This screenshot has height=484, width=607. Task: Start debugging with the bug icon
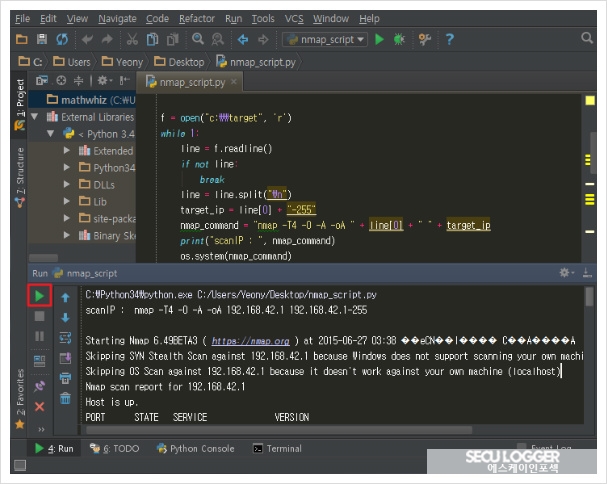(x=399, y=39)
